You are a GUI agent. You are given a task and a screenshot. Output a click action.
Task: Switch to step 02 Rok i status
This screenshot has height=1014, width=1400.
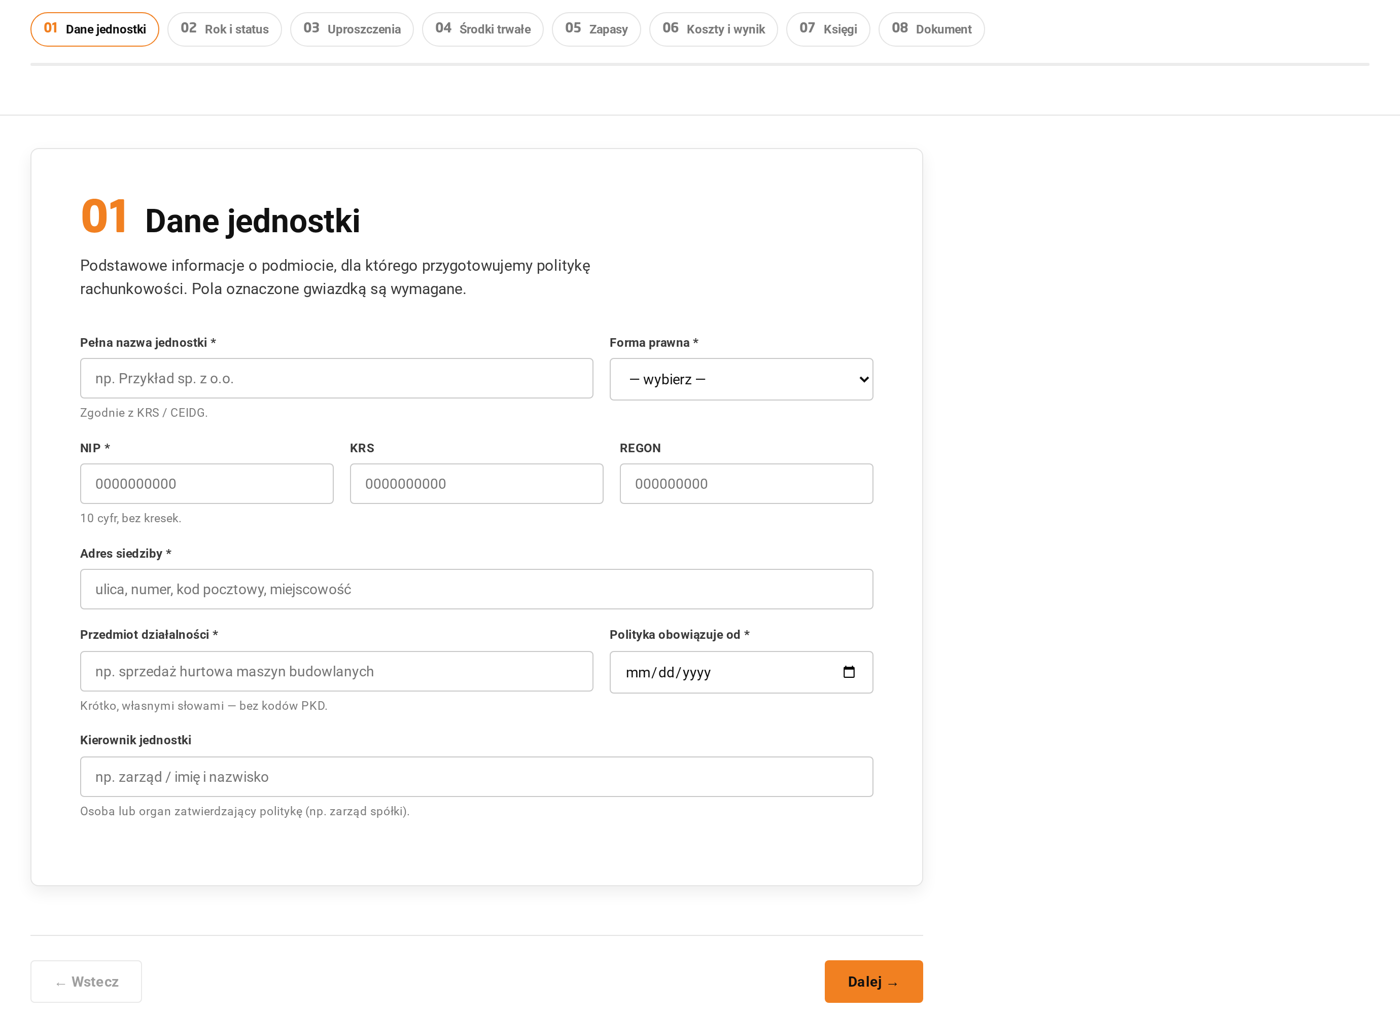click(x=225, y=29)
